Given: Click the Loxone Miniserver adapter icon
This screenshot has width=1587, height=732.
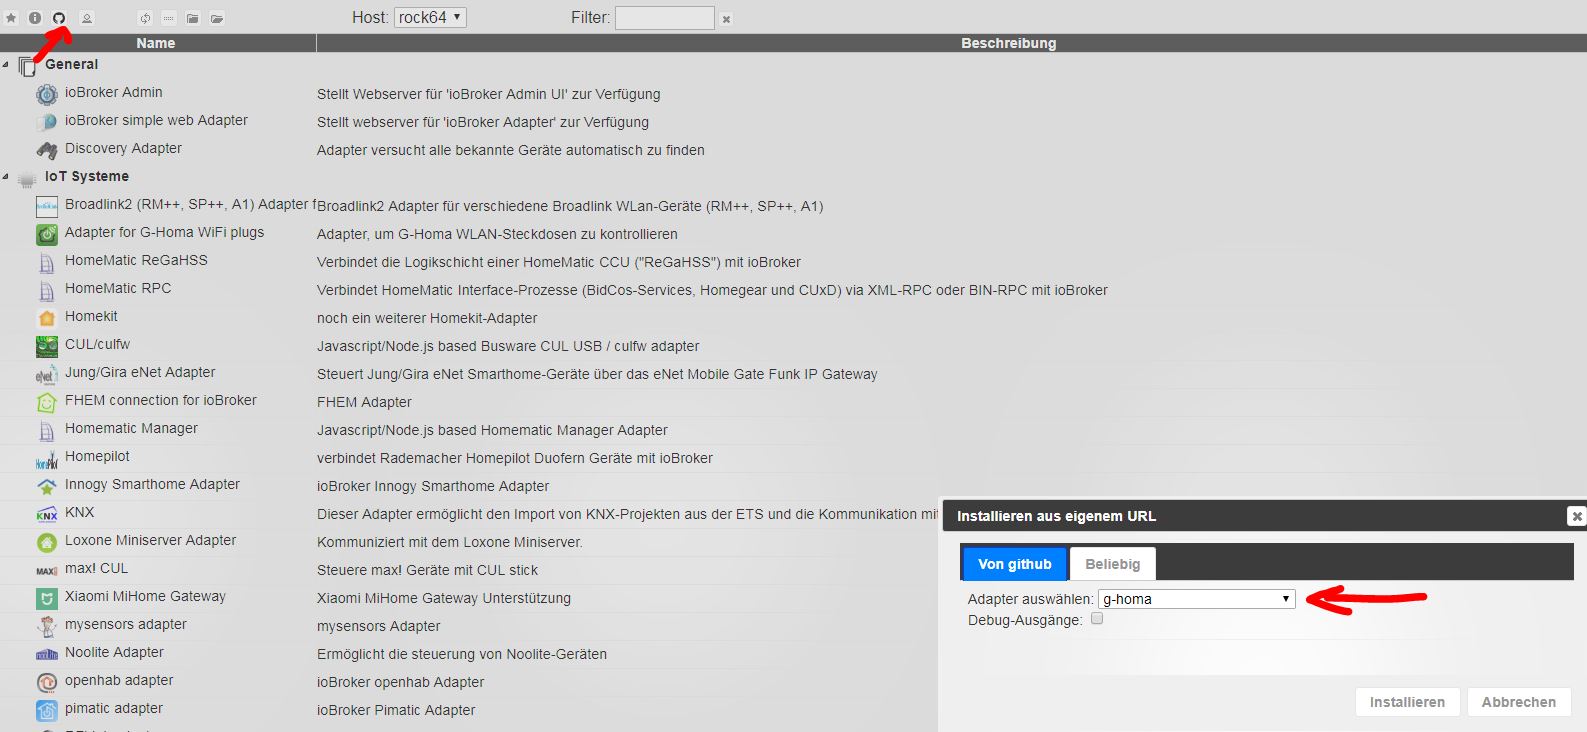Looking at the screenshot, I should pyautogui.click(x=47, y=542).
